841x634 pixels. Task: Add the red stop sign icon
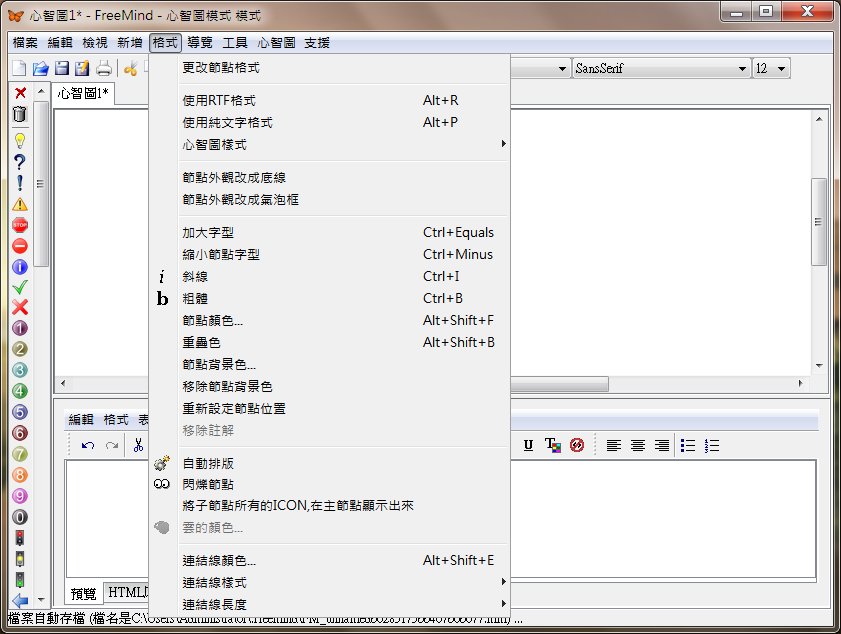pos(20,225)
